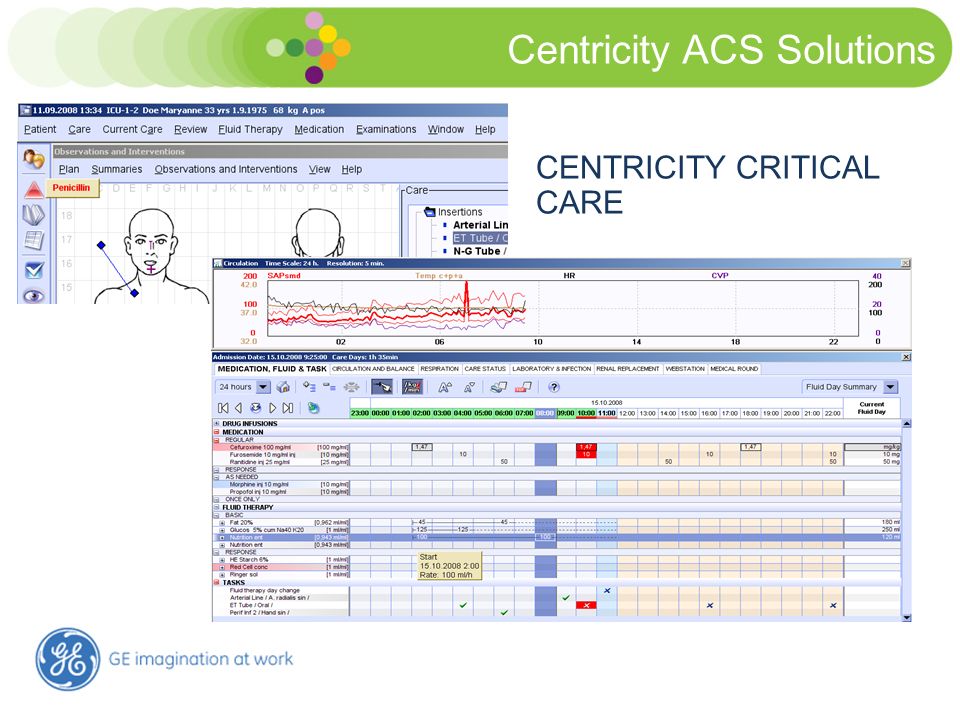The image size is (960, 720).
Task: Click the open book icon in sidebar
Action: 34,216
